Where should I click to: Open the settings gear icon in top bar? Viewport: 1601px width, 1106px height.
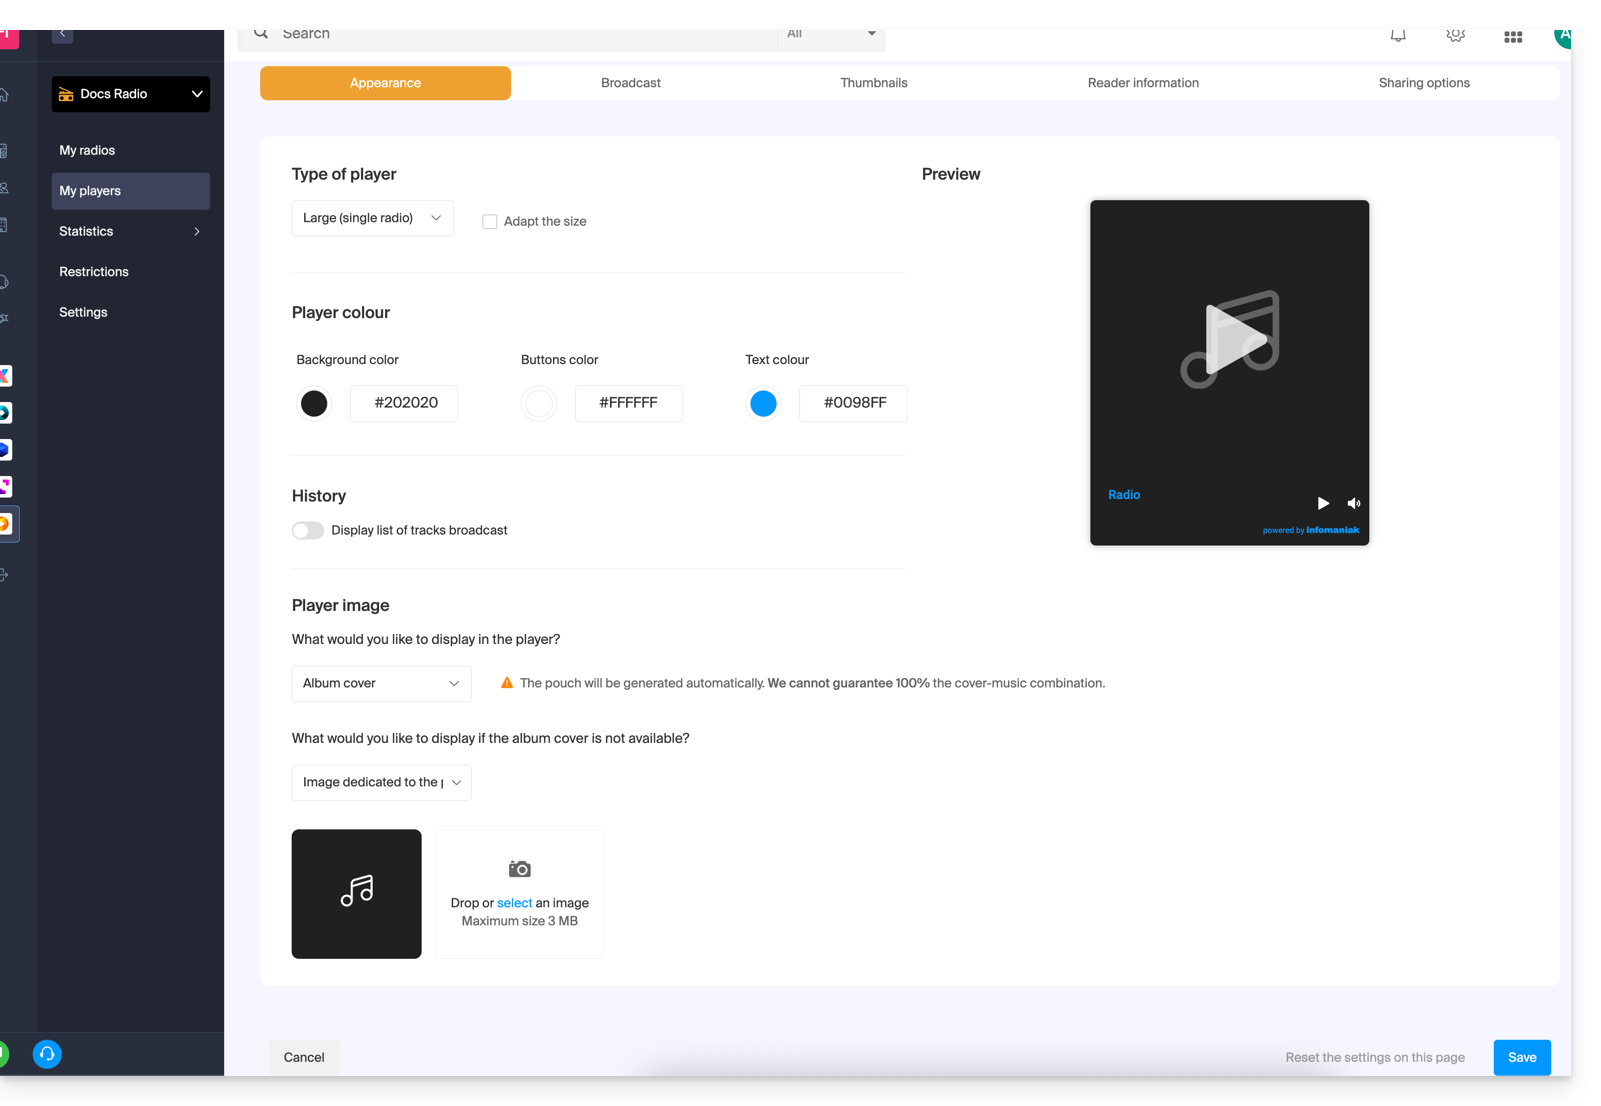pyautogui.click(x=1455, y=36)
